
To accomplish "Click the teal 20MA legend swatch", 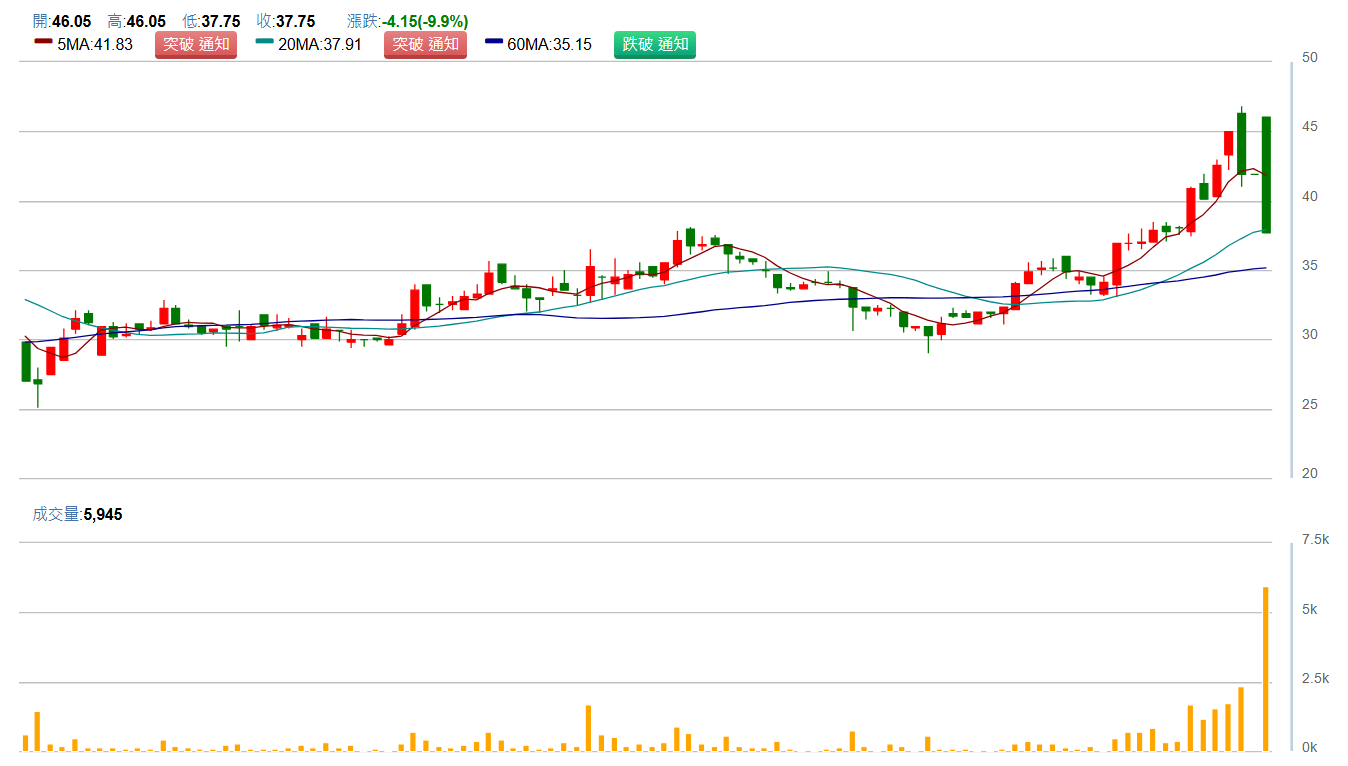I will 264,42.
